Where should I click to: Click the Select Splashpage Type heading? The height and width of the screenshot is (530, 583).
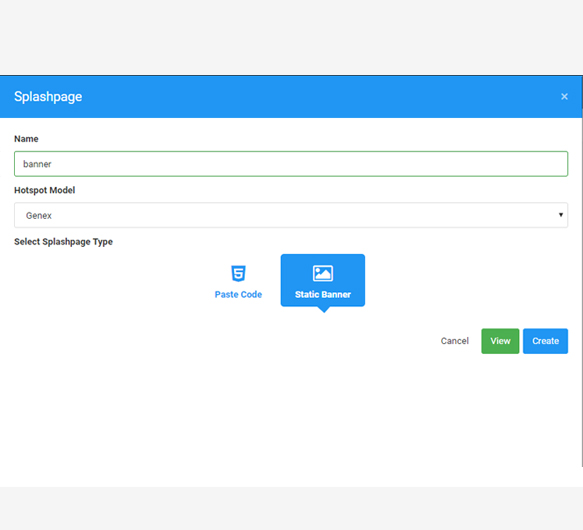pyautogui.click(x=63, y=242)
